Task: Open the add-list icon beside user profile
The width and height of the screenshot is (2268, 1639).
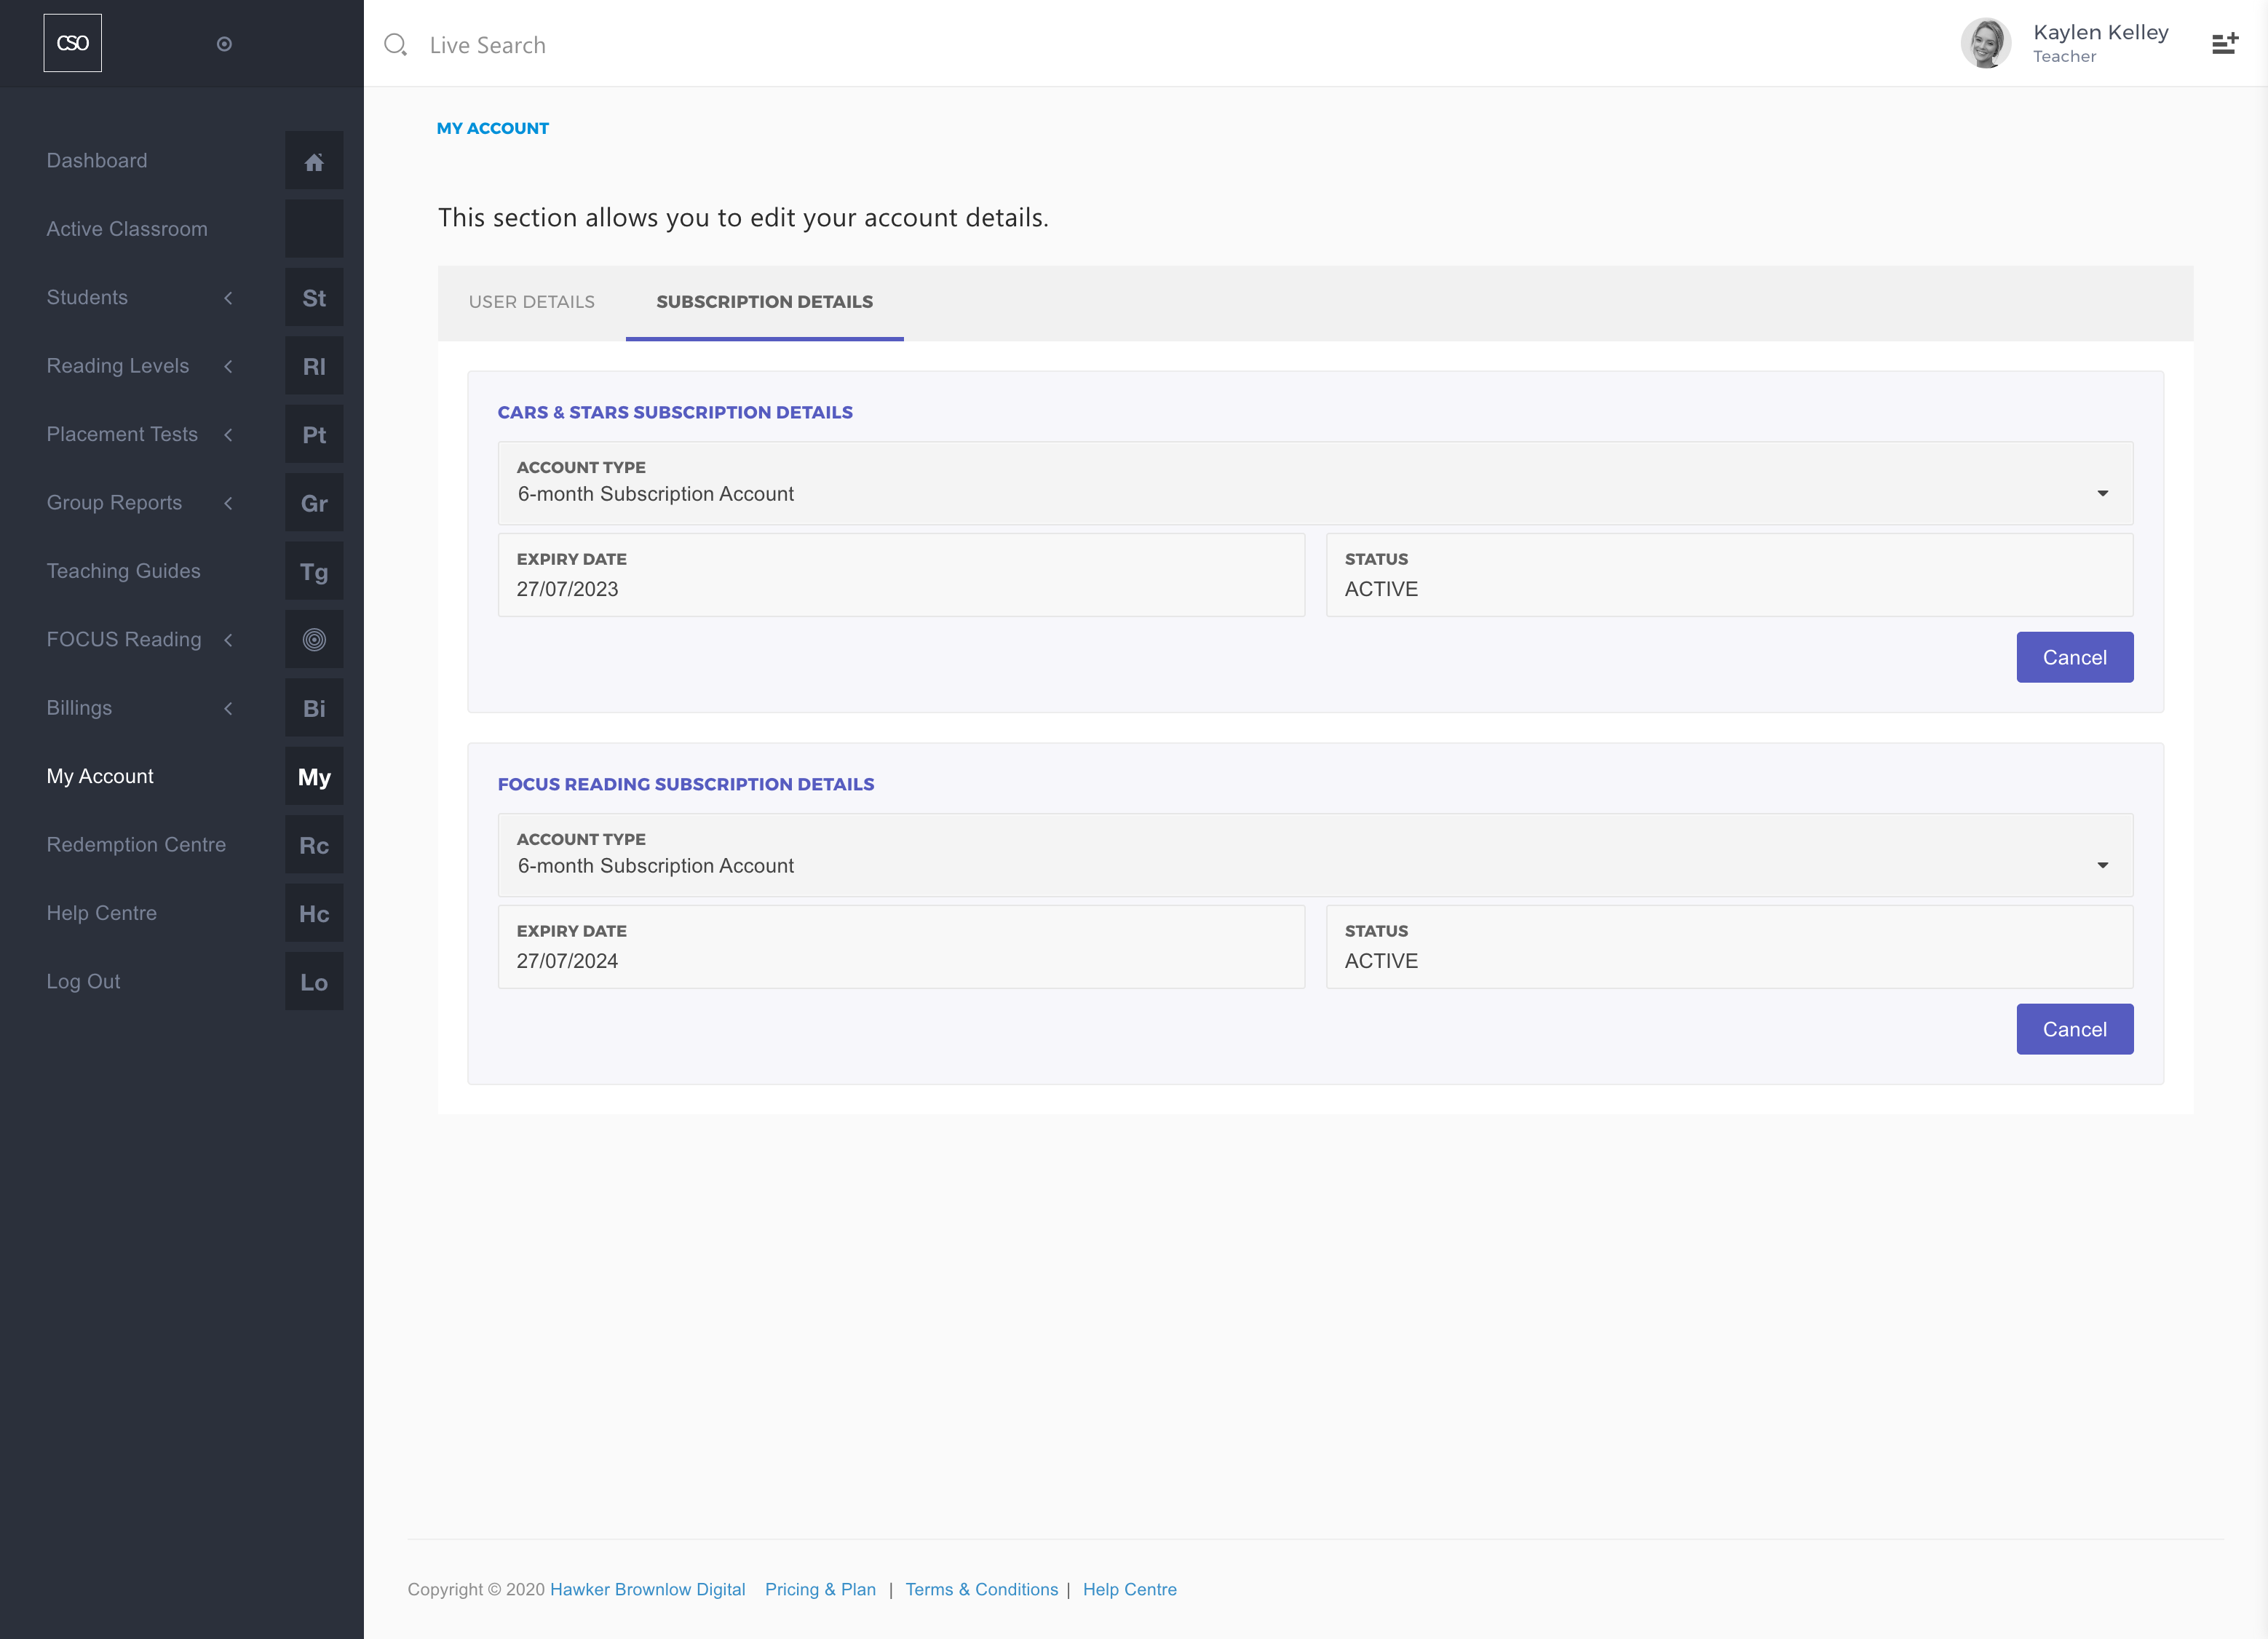Action: [2224, 43]
